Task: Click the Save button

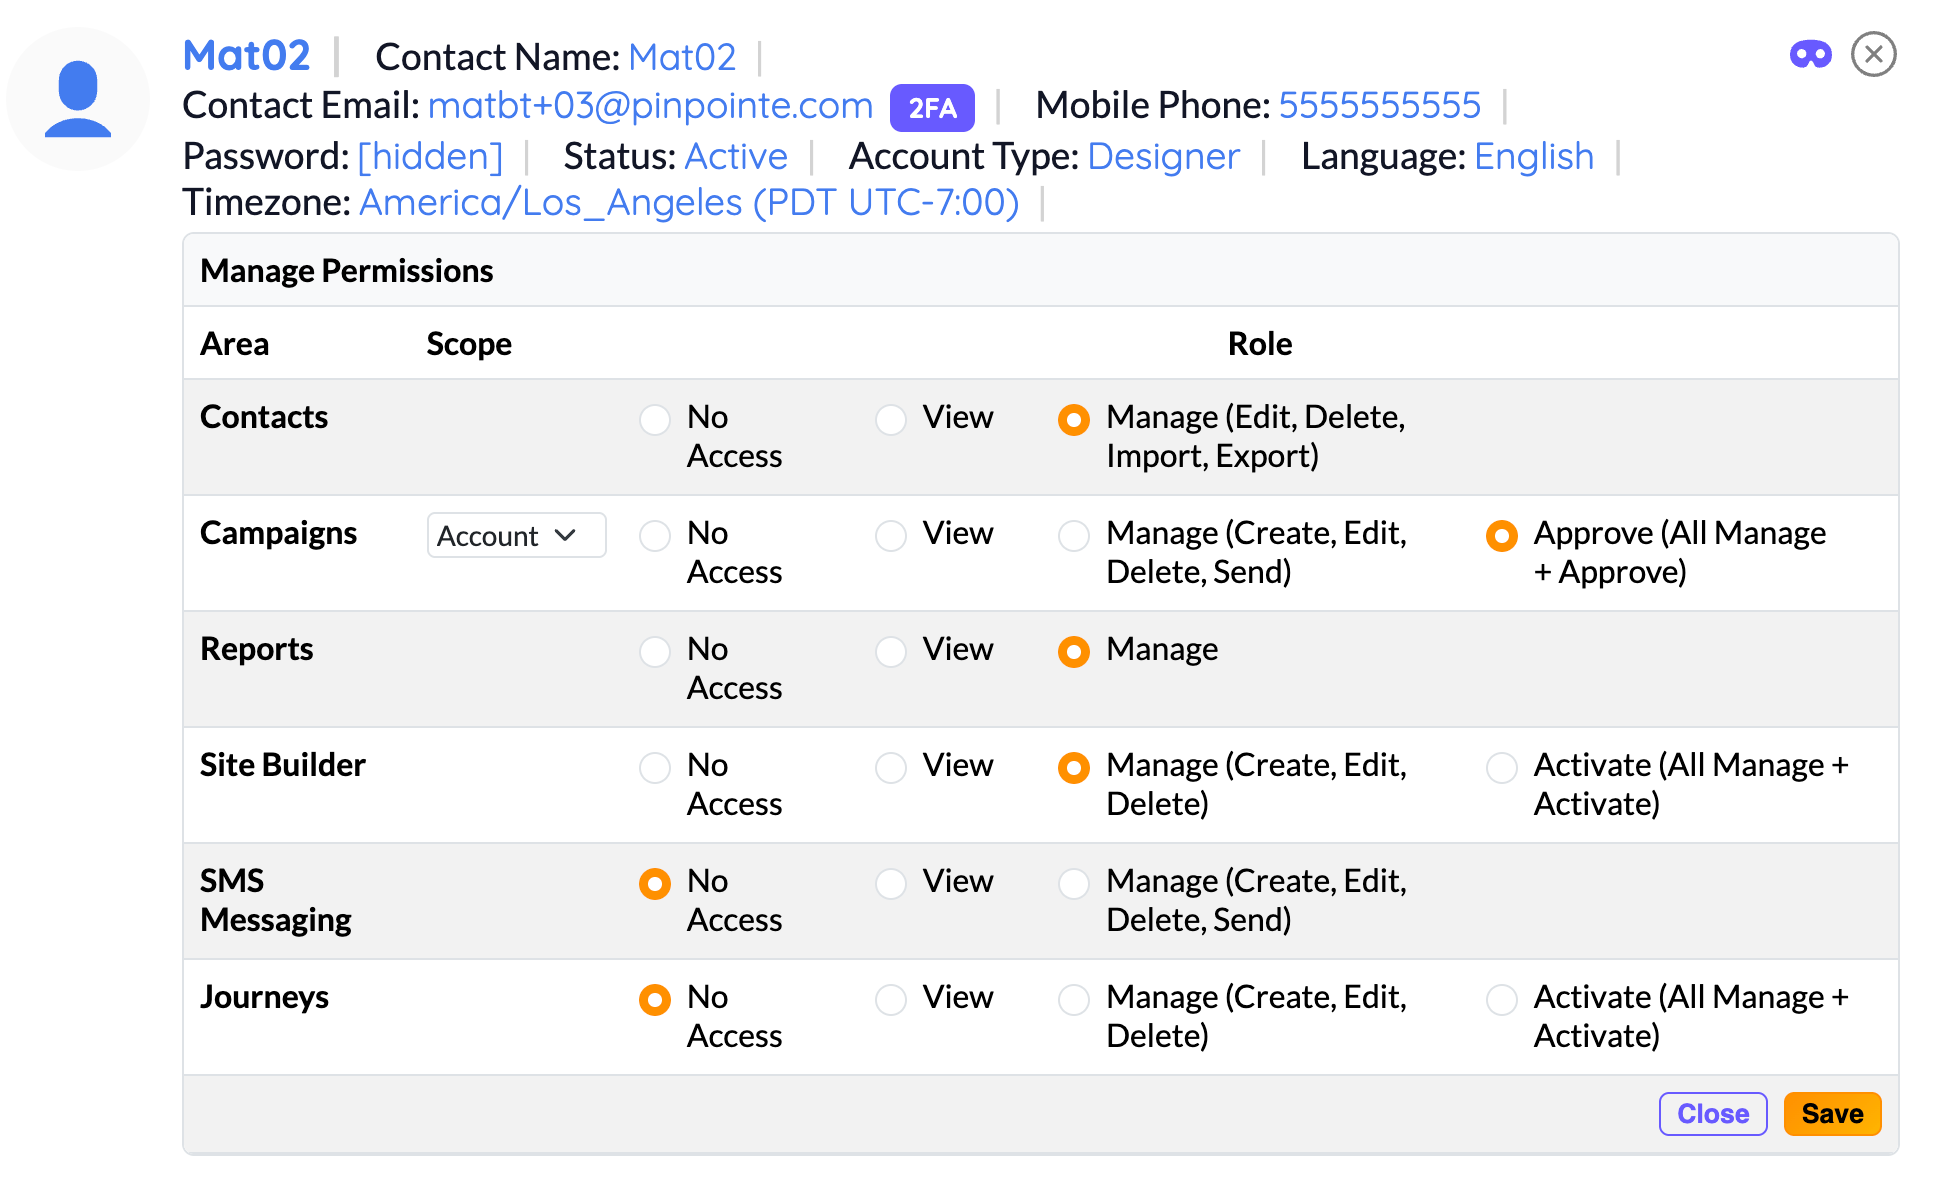Action: [1832, 1114]
